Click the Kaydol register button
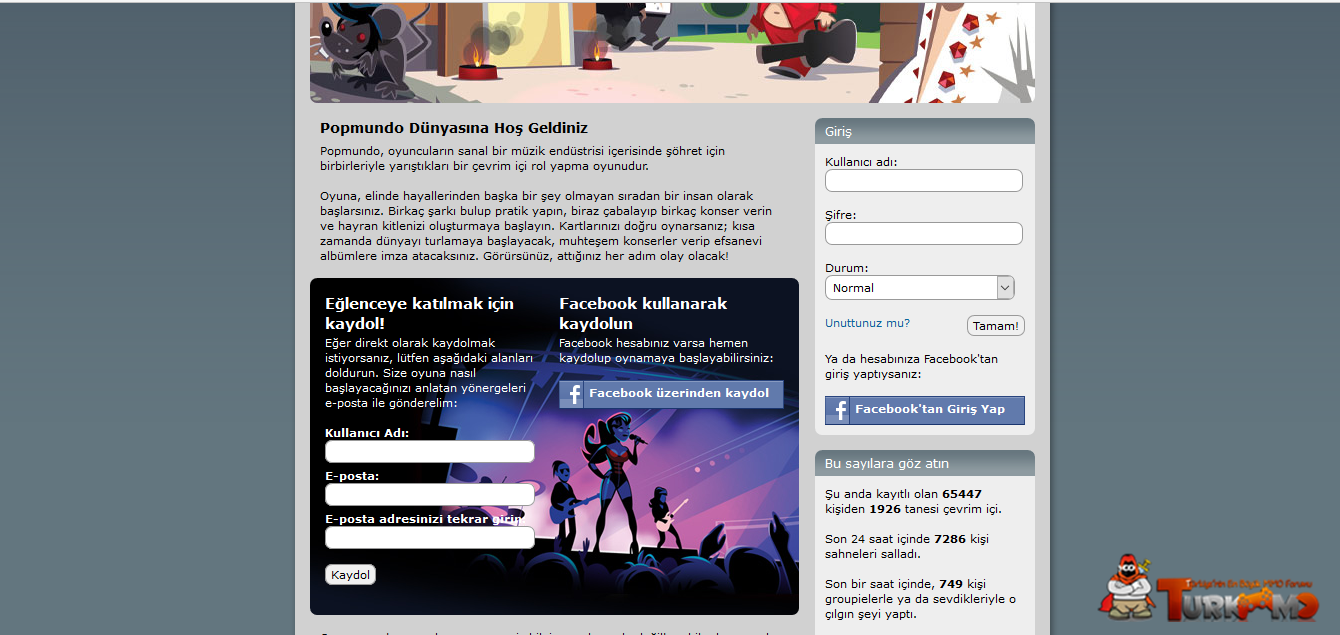This screenshot has height=635, width=1340. coord(351,575)
